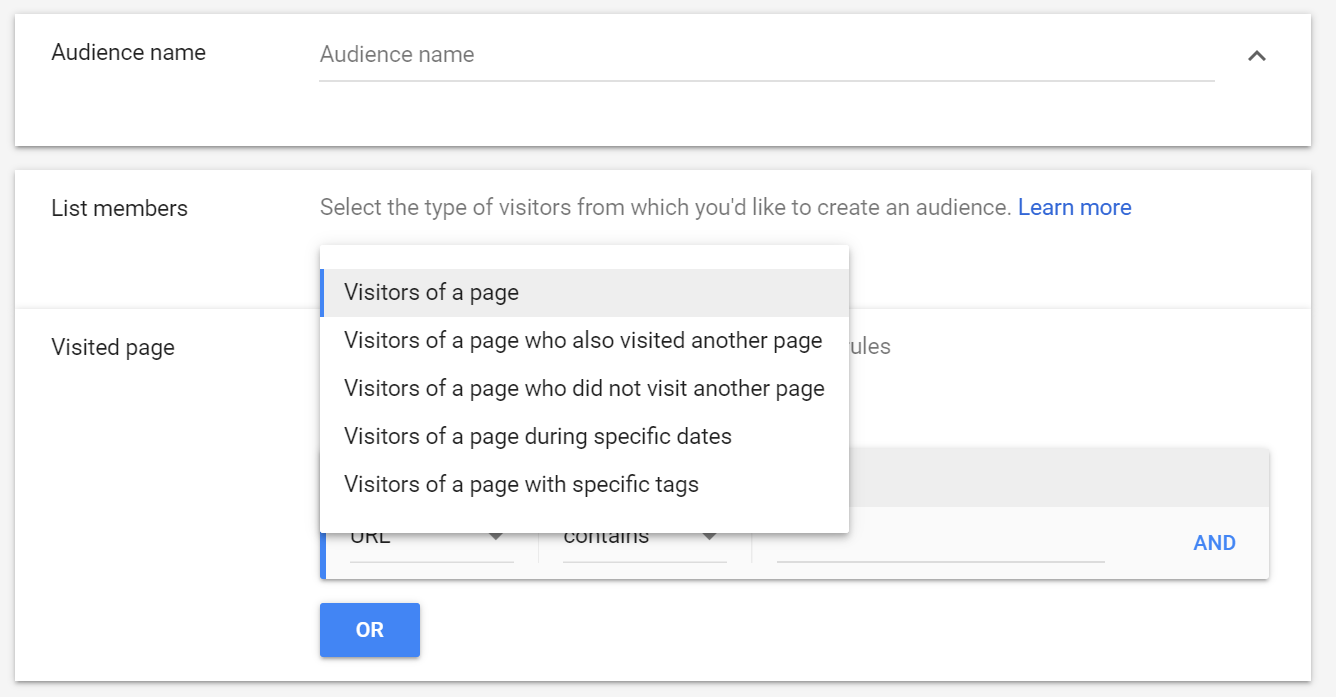Click the "List members" section label

[x=119, y=209]
